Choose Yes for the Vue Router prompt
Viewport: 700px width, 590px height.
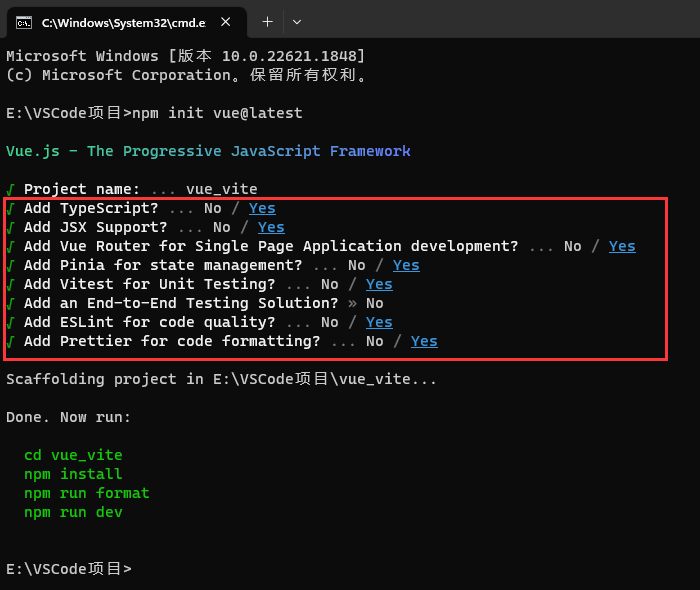click(x=622, y=246)
